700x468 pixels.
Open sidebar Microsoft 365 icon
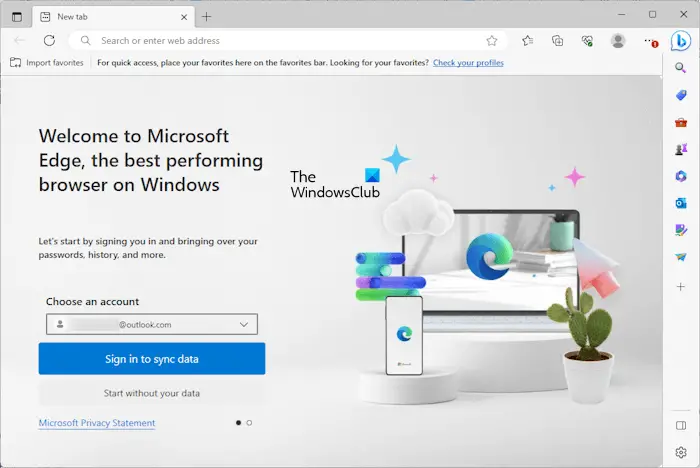click(x=681, y=176)
